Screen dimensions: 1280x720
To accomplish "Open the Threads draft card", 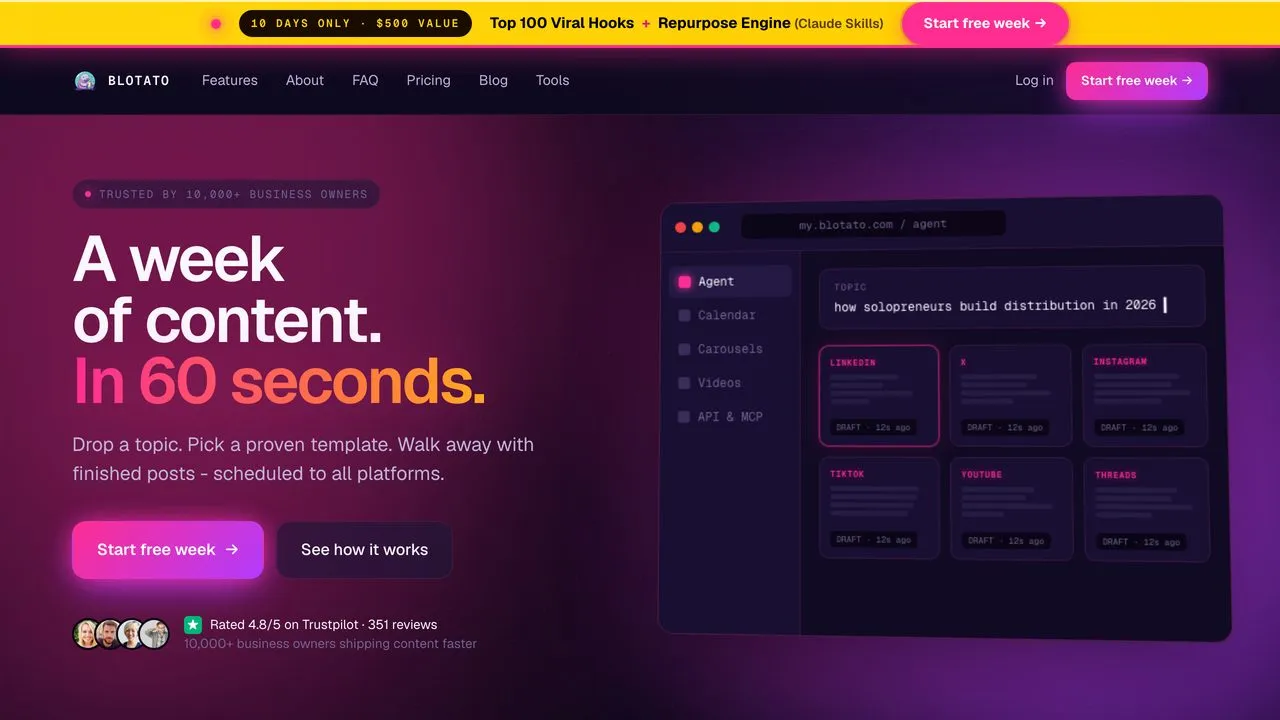I will 1146,510.
